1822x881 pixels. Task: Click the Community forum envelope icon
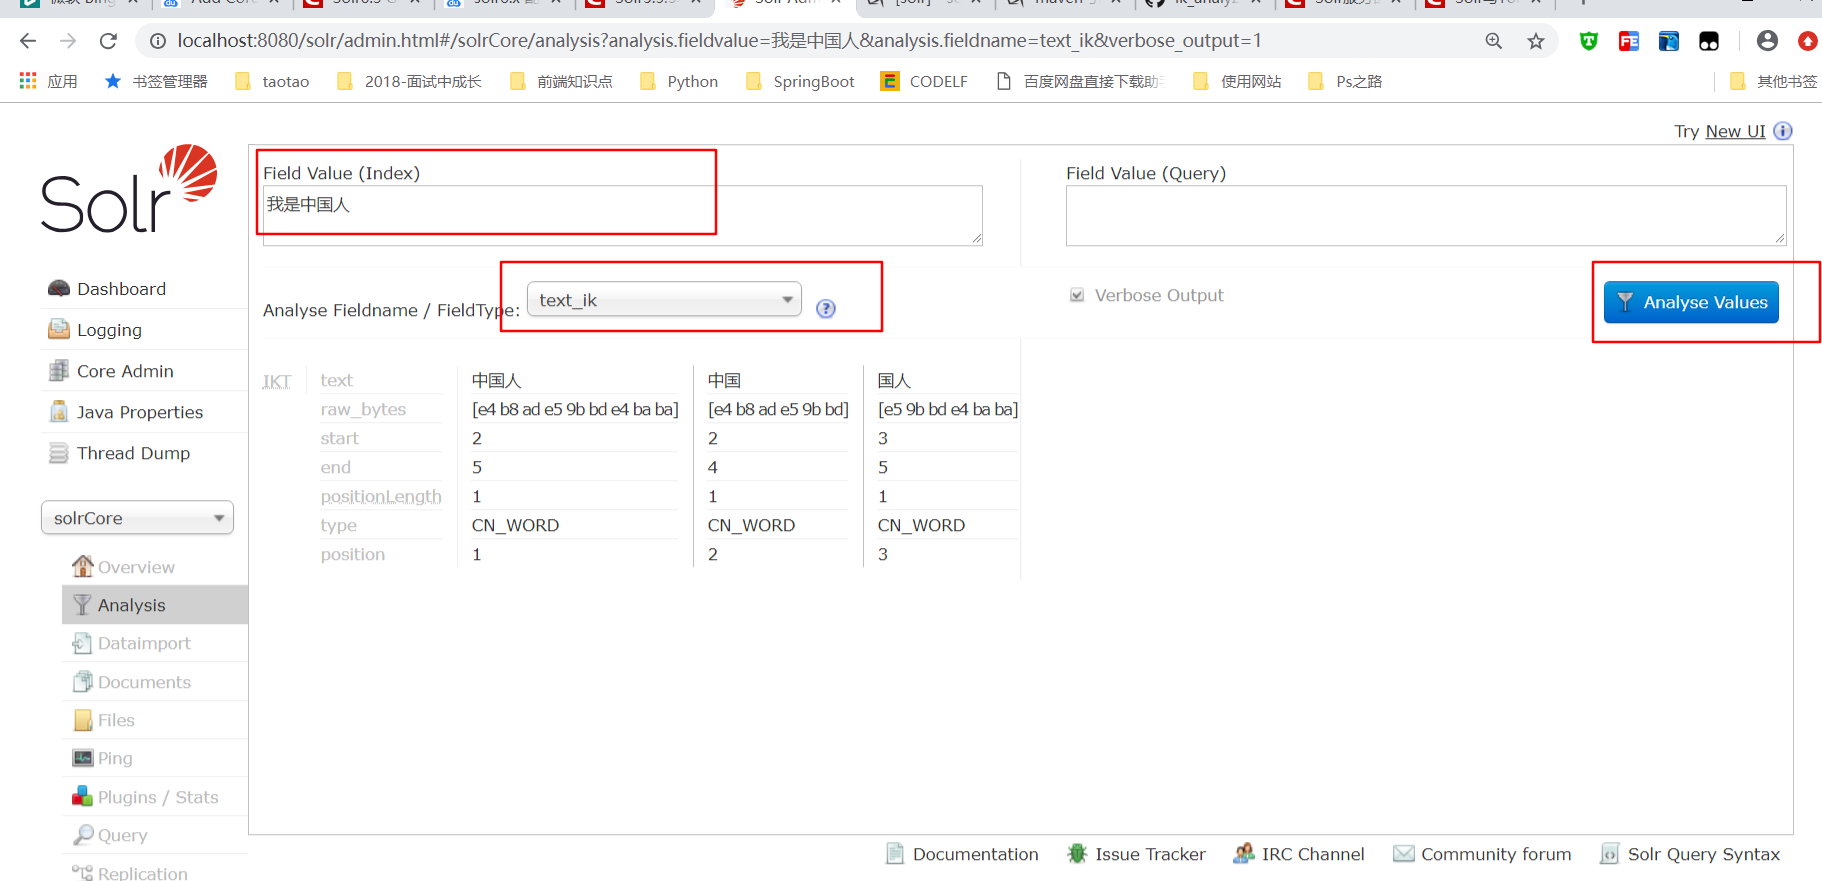(x=1404, y=853)
